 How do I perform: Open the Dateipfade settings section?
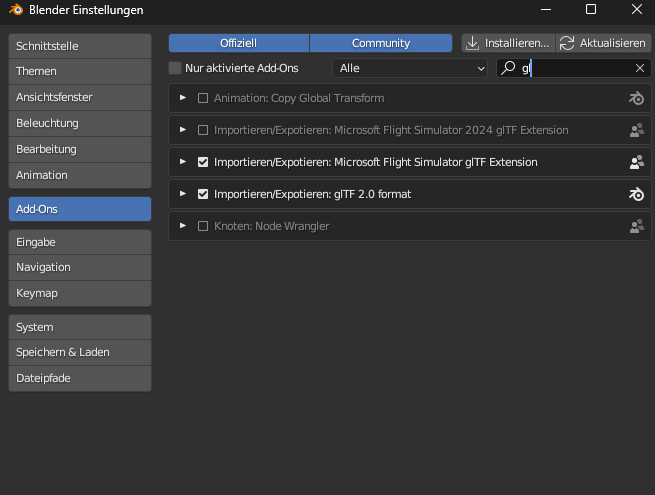click(80, 378)
